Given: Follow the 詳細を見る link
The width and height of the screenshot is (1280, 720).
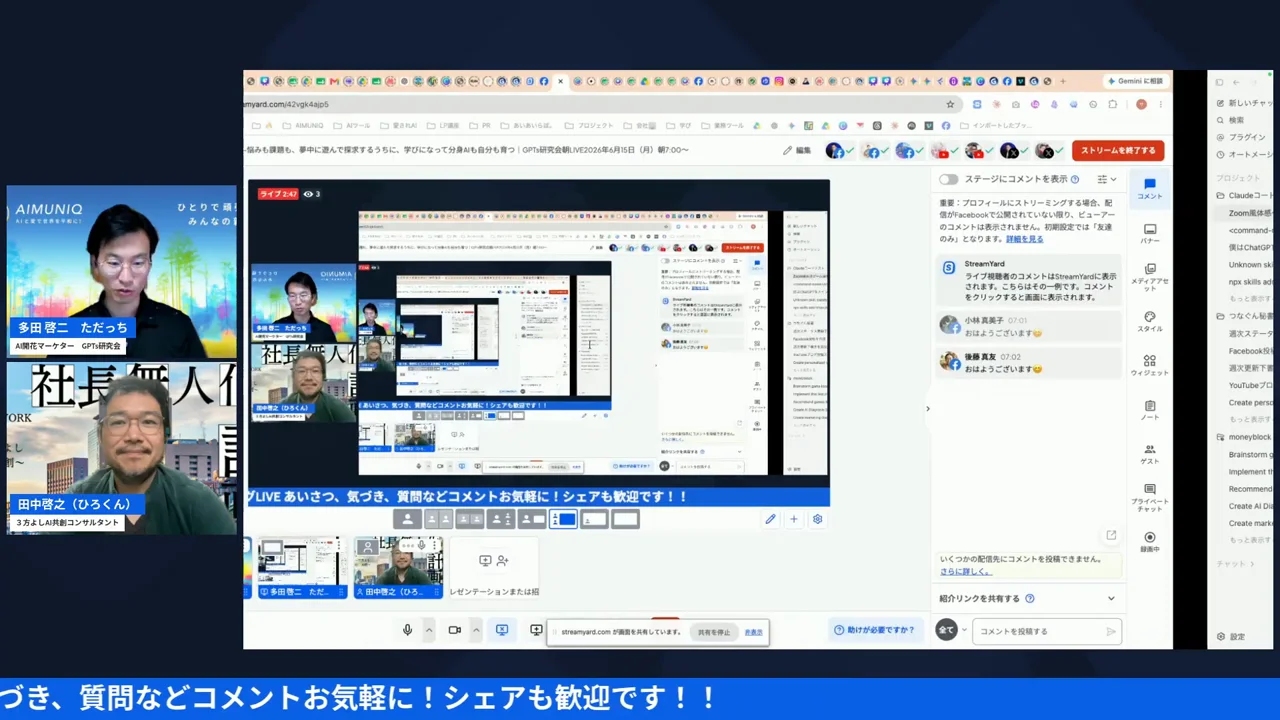Looking at the screenshot, I should (x=1024, y=239).
